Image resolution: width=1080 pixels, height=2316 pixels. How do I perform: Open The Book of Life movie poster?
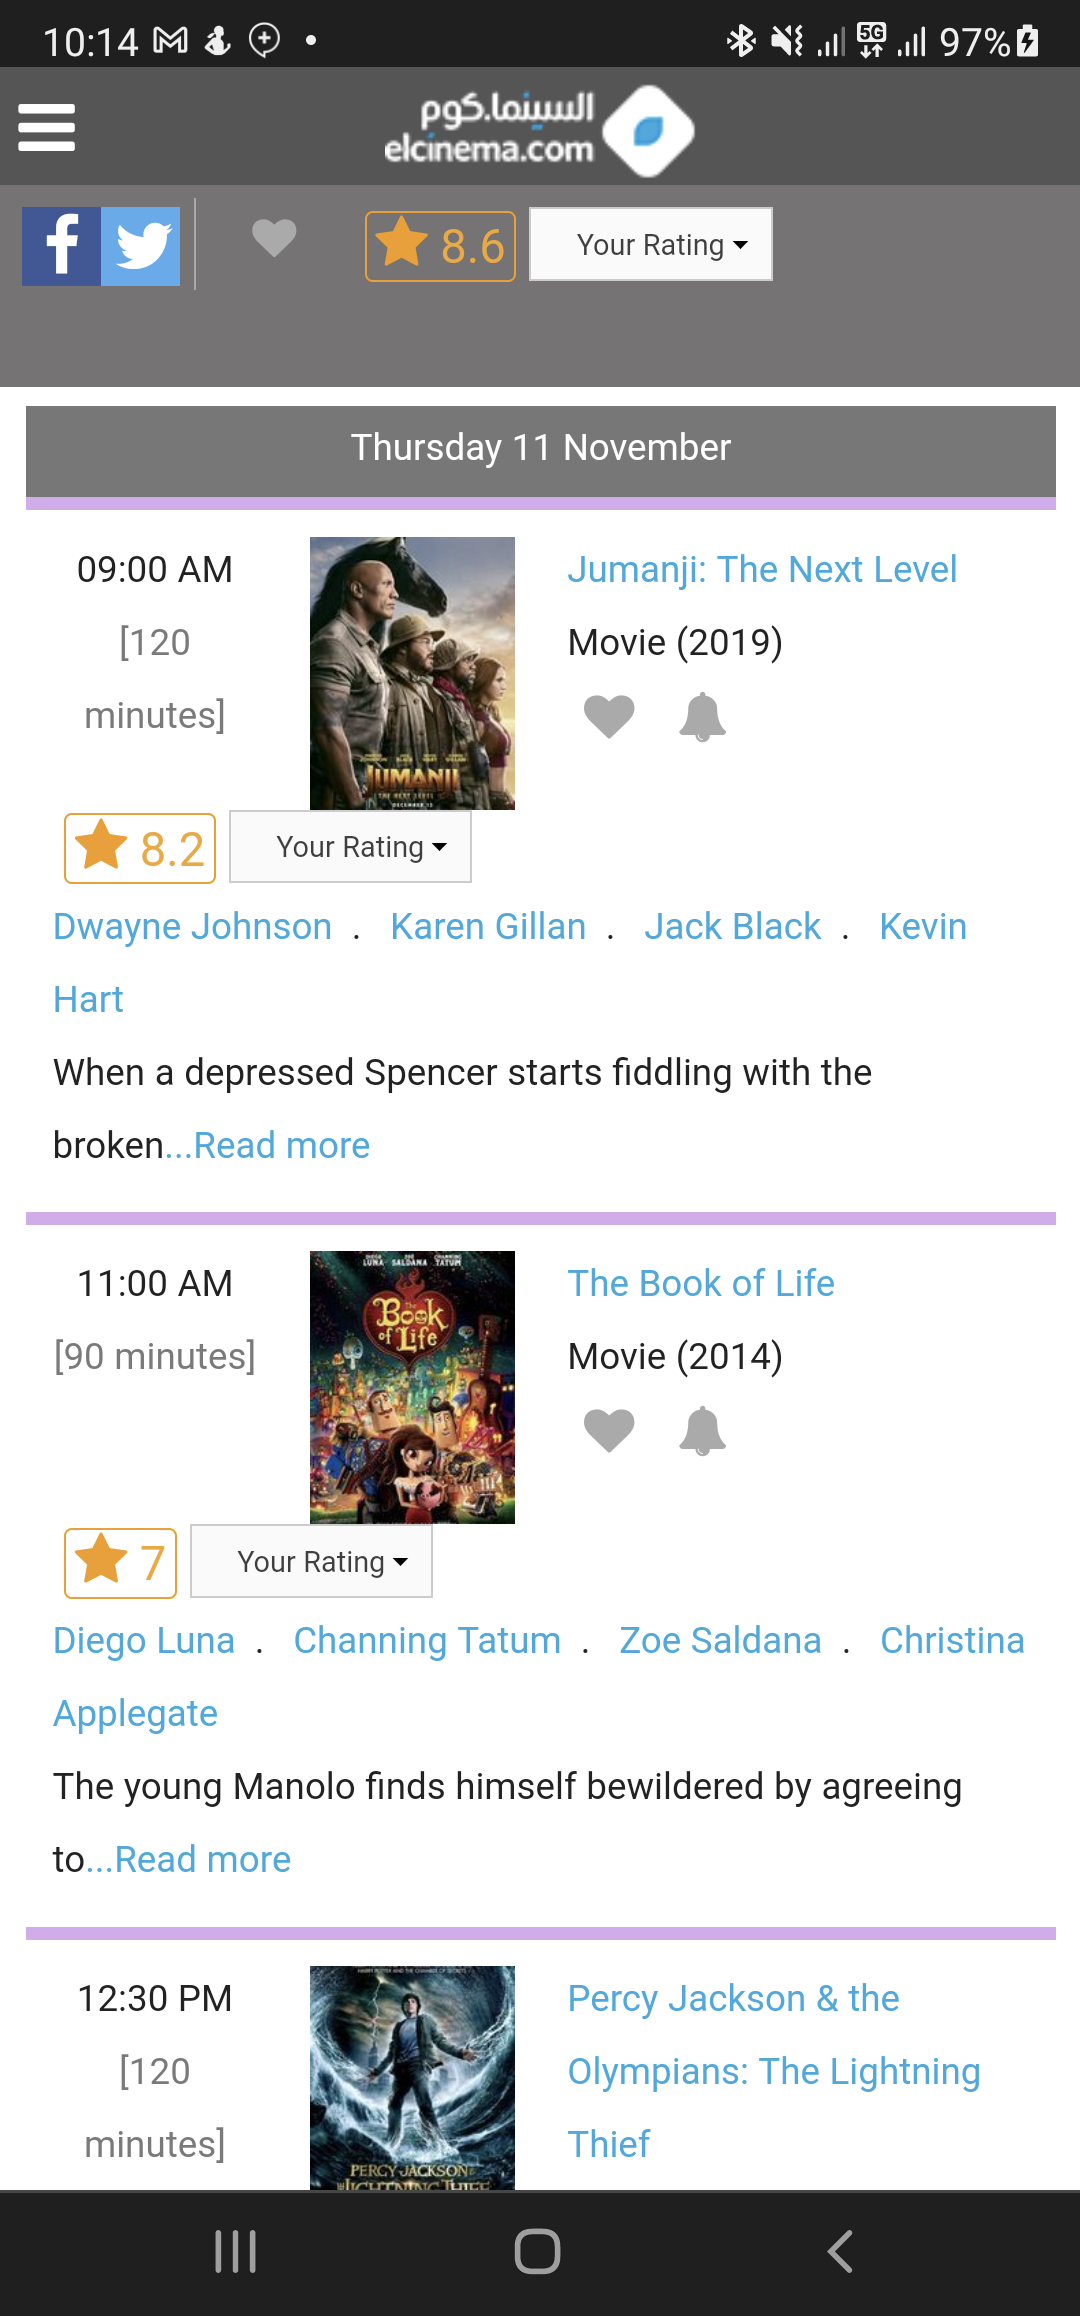pyautogui.click(x=412, y=1387)
